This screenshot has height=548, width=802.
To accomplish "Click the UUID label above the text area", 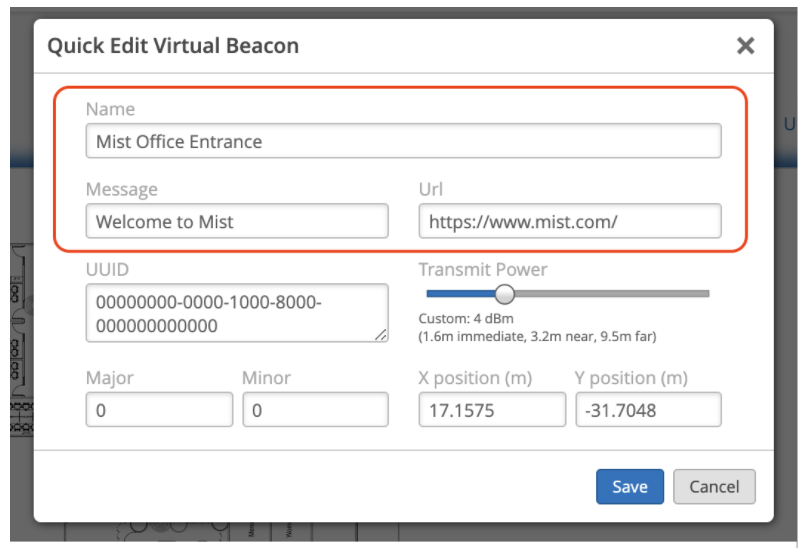I will 107,270.
